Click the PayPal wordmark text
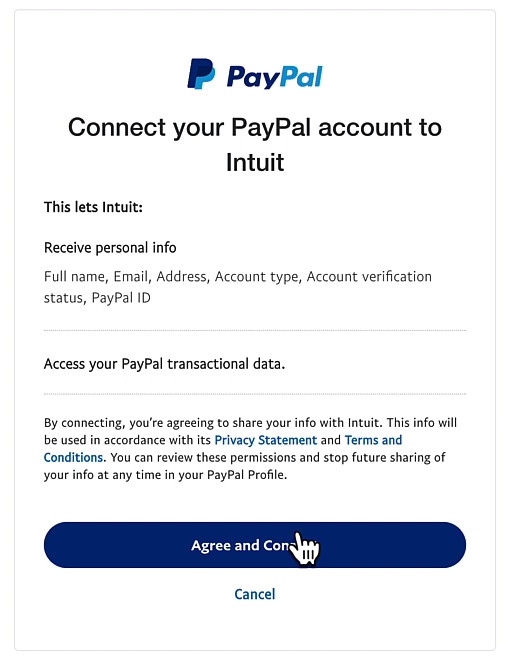510x660 pixels. [274, 77]
